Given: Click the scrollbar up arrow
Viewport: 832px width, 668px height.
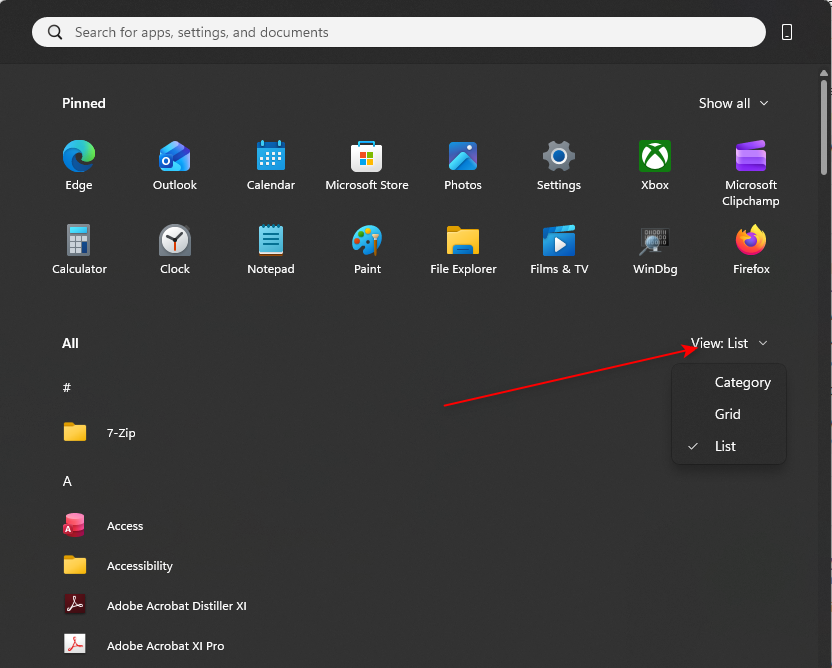Looking at the screenshot, I should pos(824,73).
